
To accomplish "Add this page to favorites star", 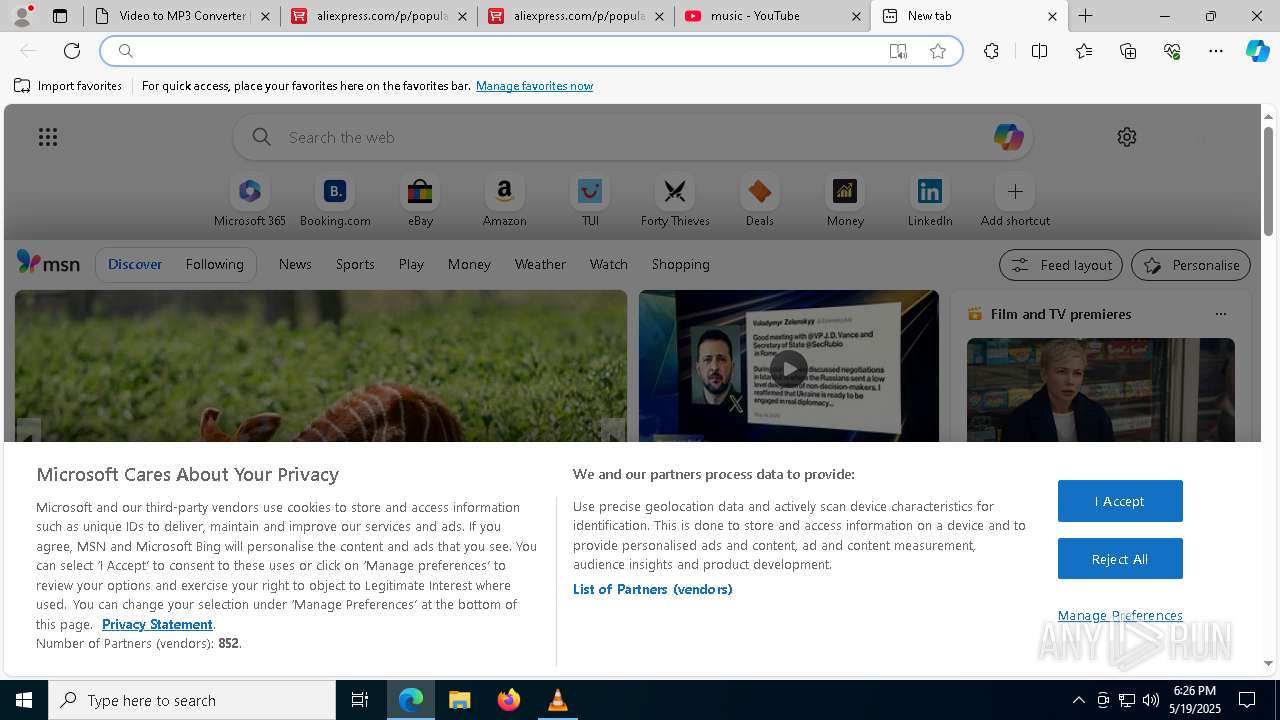I will [938, 51].
